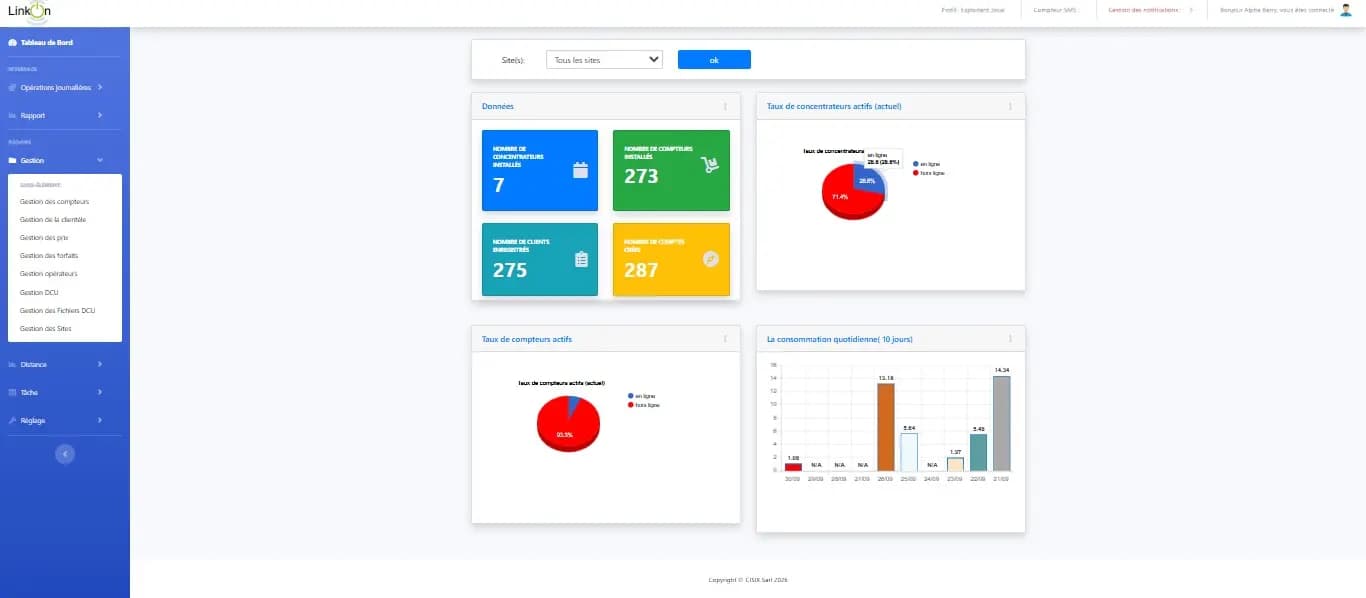
Task: Select the compteurs installés tile value 273
Action: [x=642, y=176]
